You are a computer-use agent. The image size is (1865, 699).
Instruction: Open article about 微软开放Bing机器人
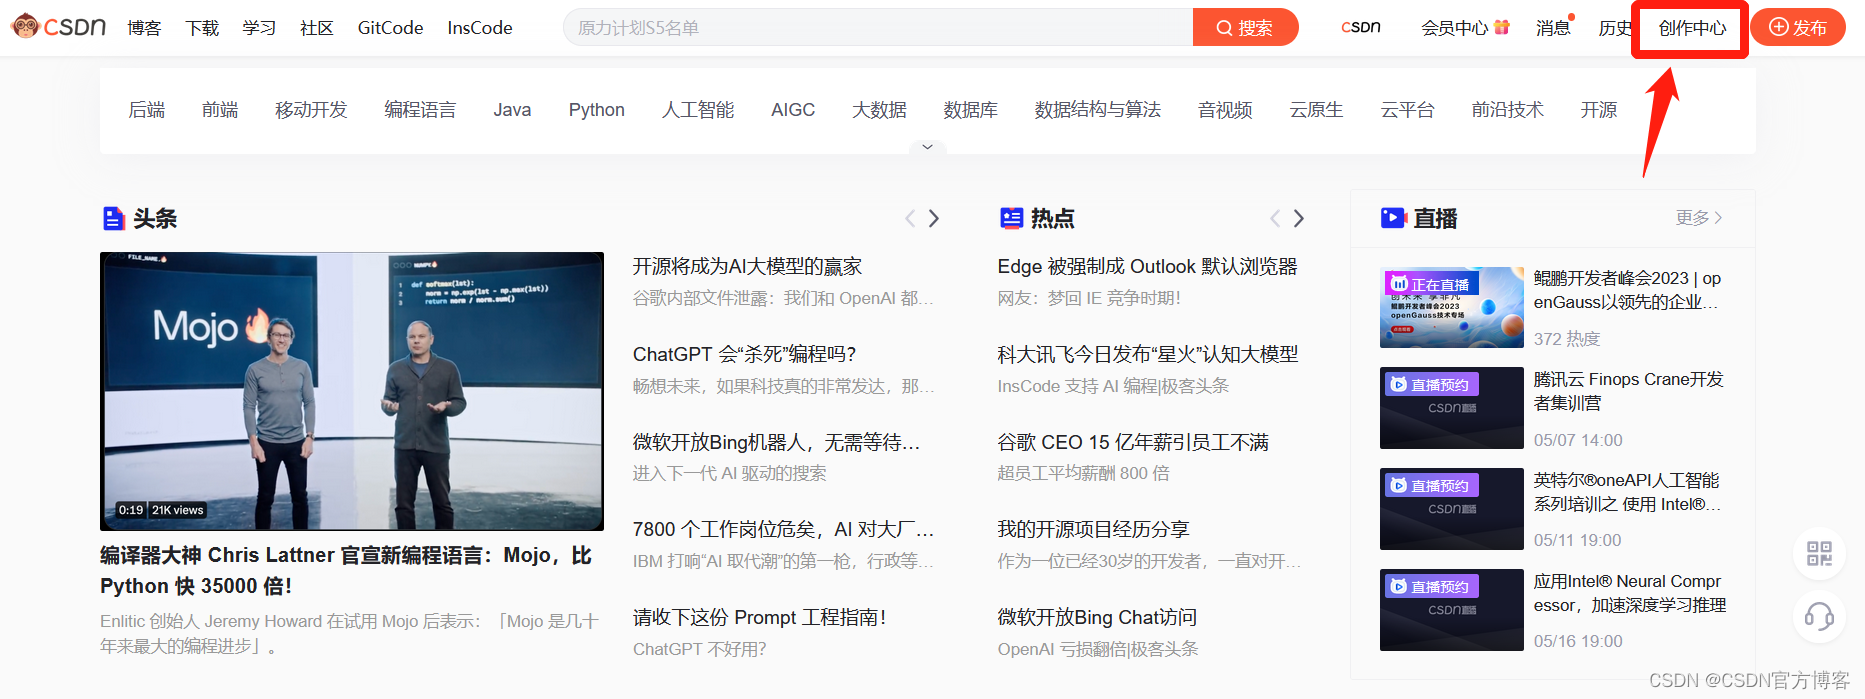776,442
